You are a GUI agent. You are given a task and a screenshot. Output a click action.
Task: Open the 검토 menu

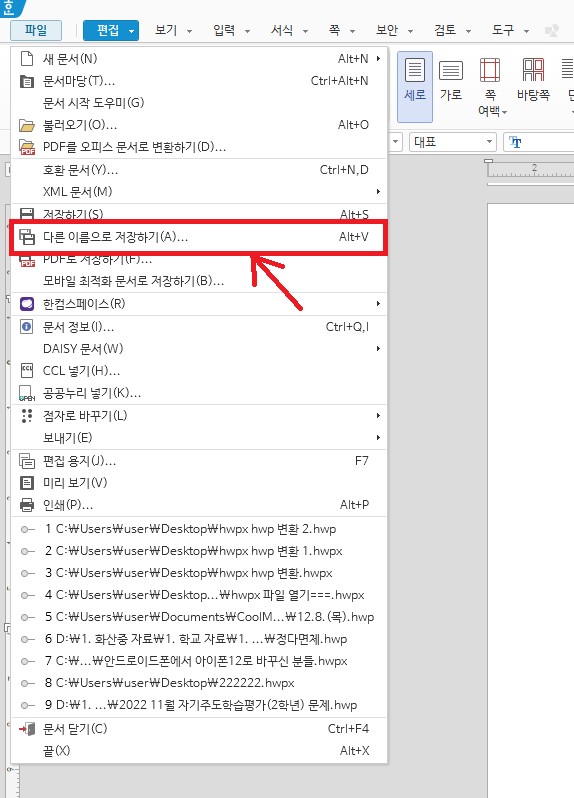pos(445,31)
